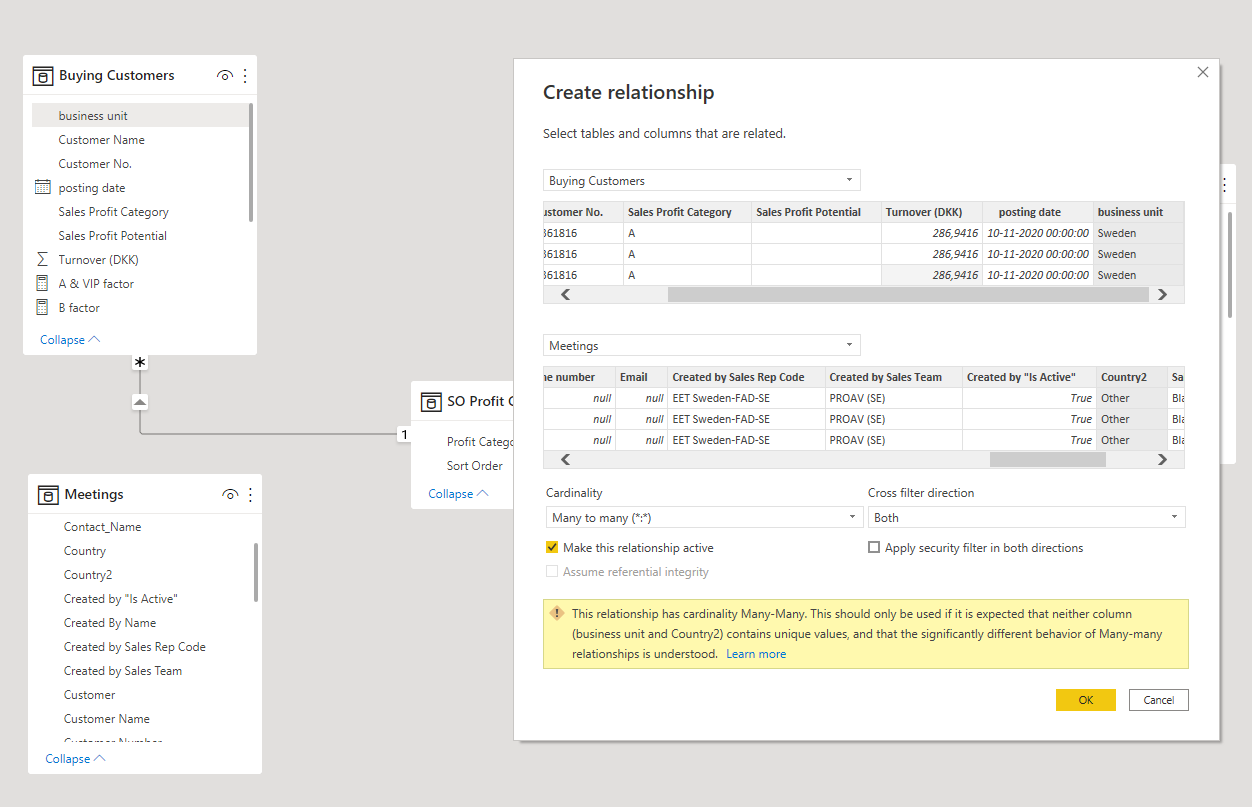The image size is (1252, 807).
Task: Click the SO Profit table icon
Action: 431,402
